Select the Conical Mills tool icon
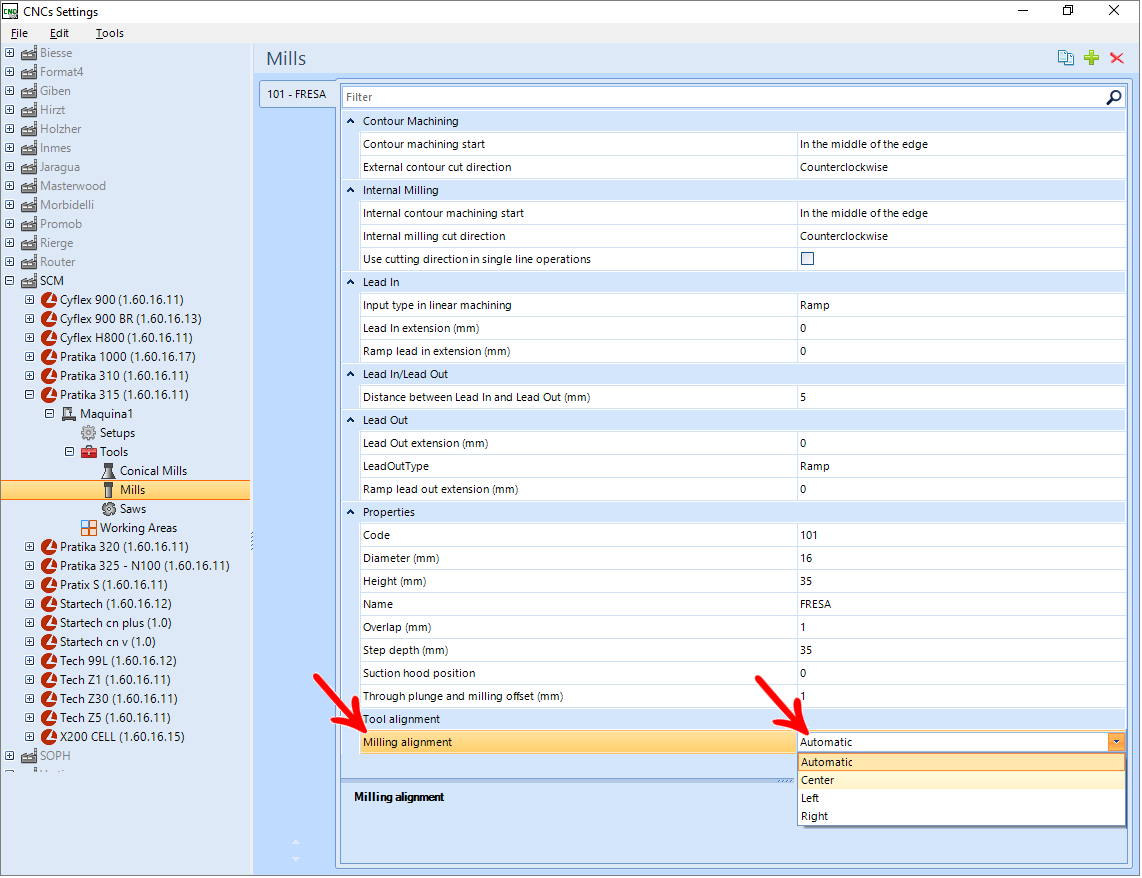The image size is (1142, 878). [x=109, y=471]
